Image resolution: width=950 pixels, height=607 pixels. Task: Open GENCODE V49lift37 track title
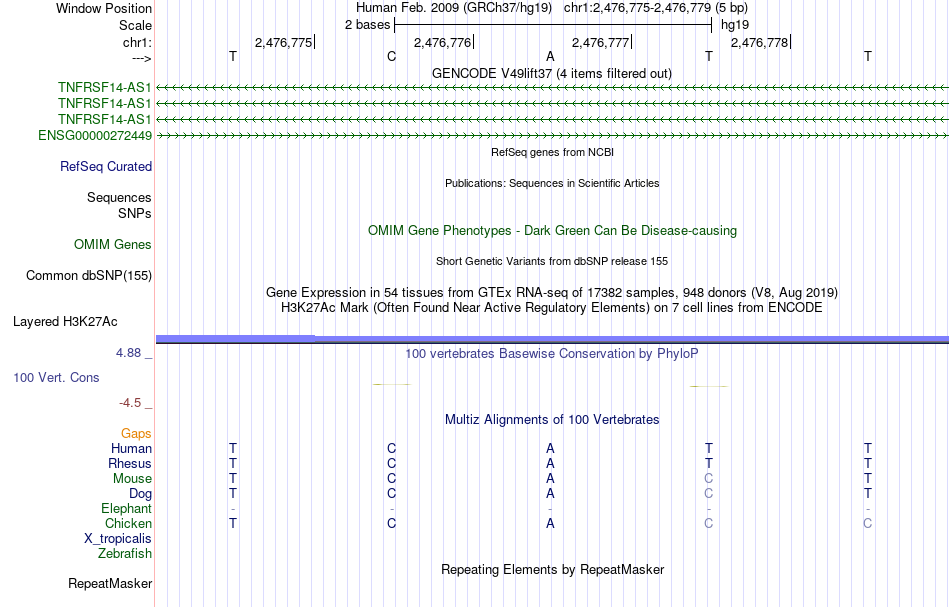coord(551,73)
